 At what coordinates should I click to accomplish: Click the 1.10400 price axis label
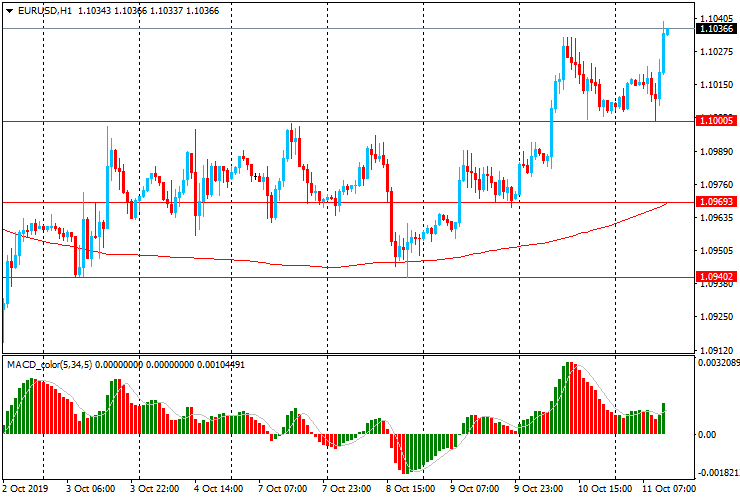click(716, 19)
